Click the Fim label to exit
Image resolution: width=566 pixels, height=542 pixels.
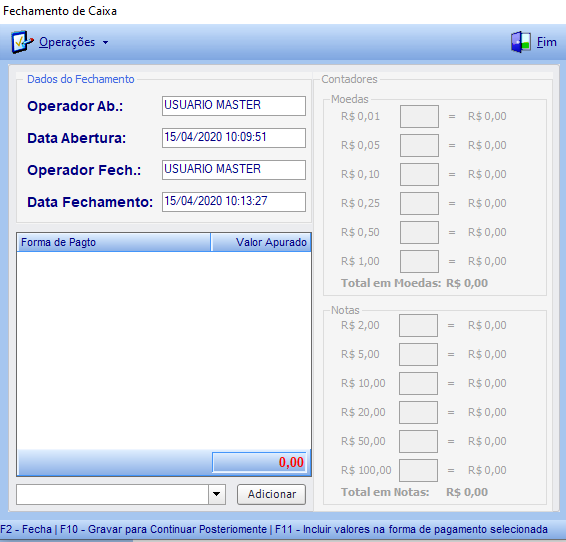pyautogui.click(x=547, y=42)
